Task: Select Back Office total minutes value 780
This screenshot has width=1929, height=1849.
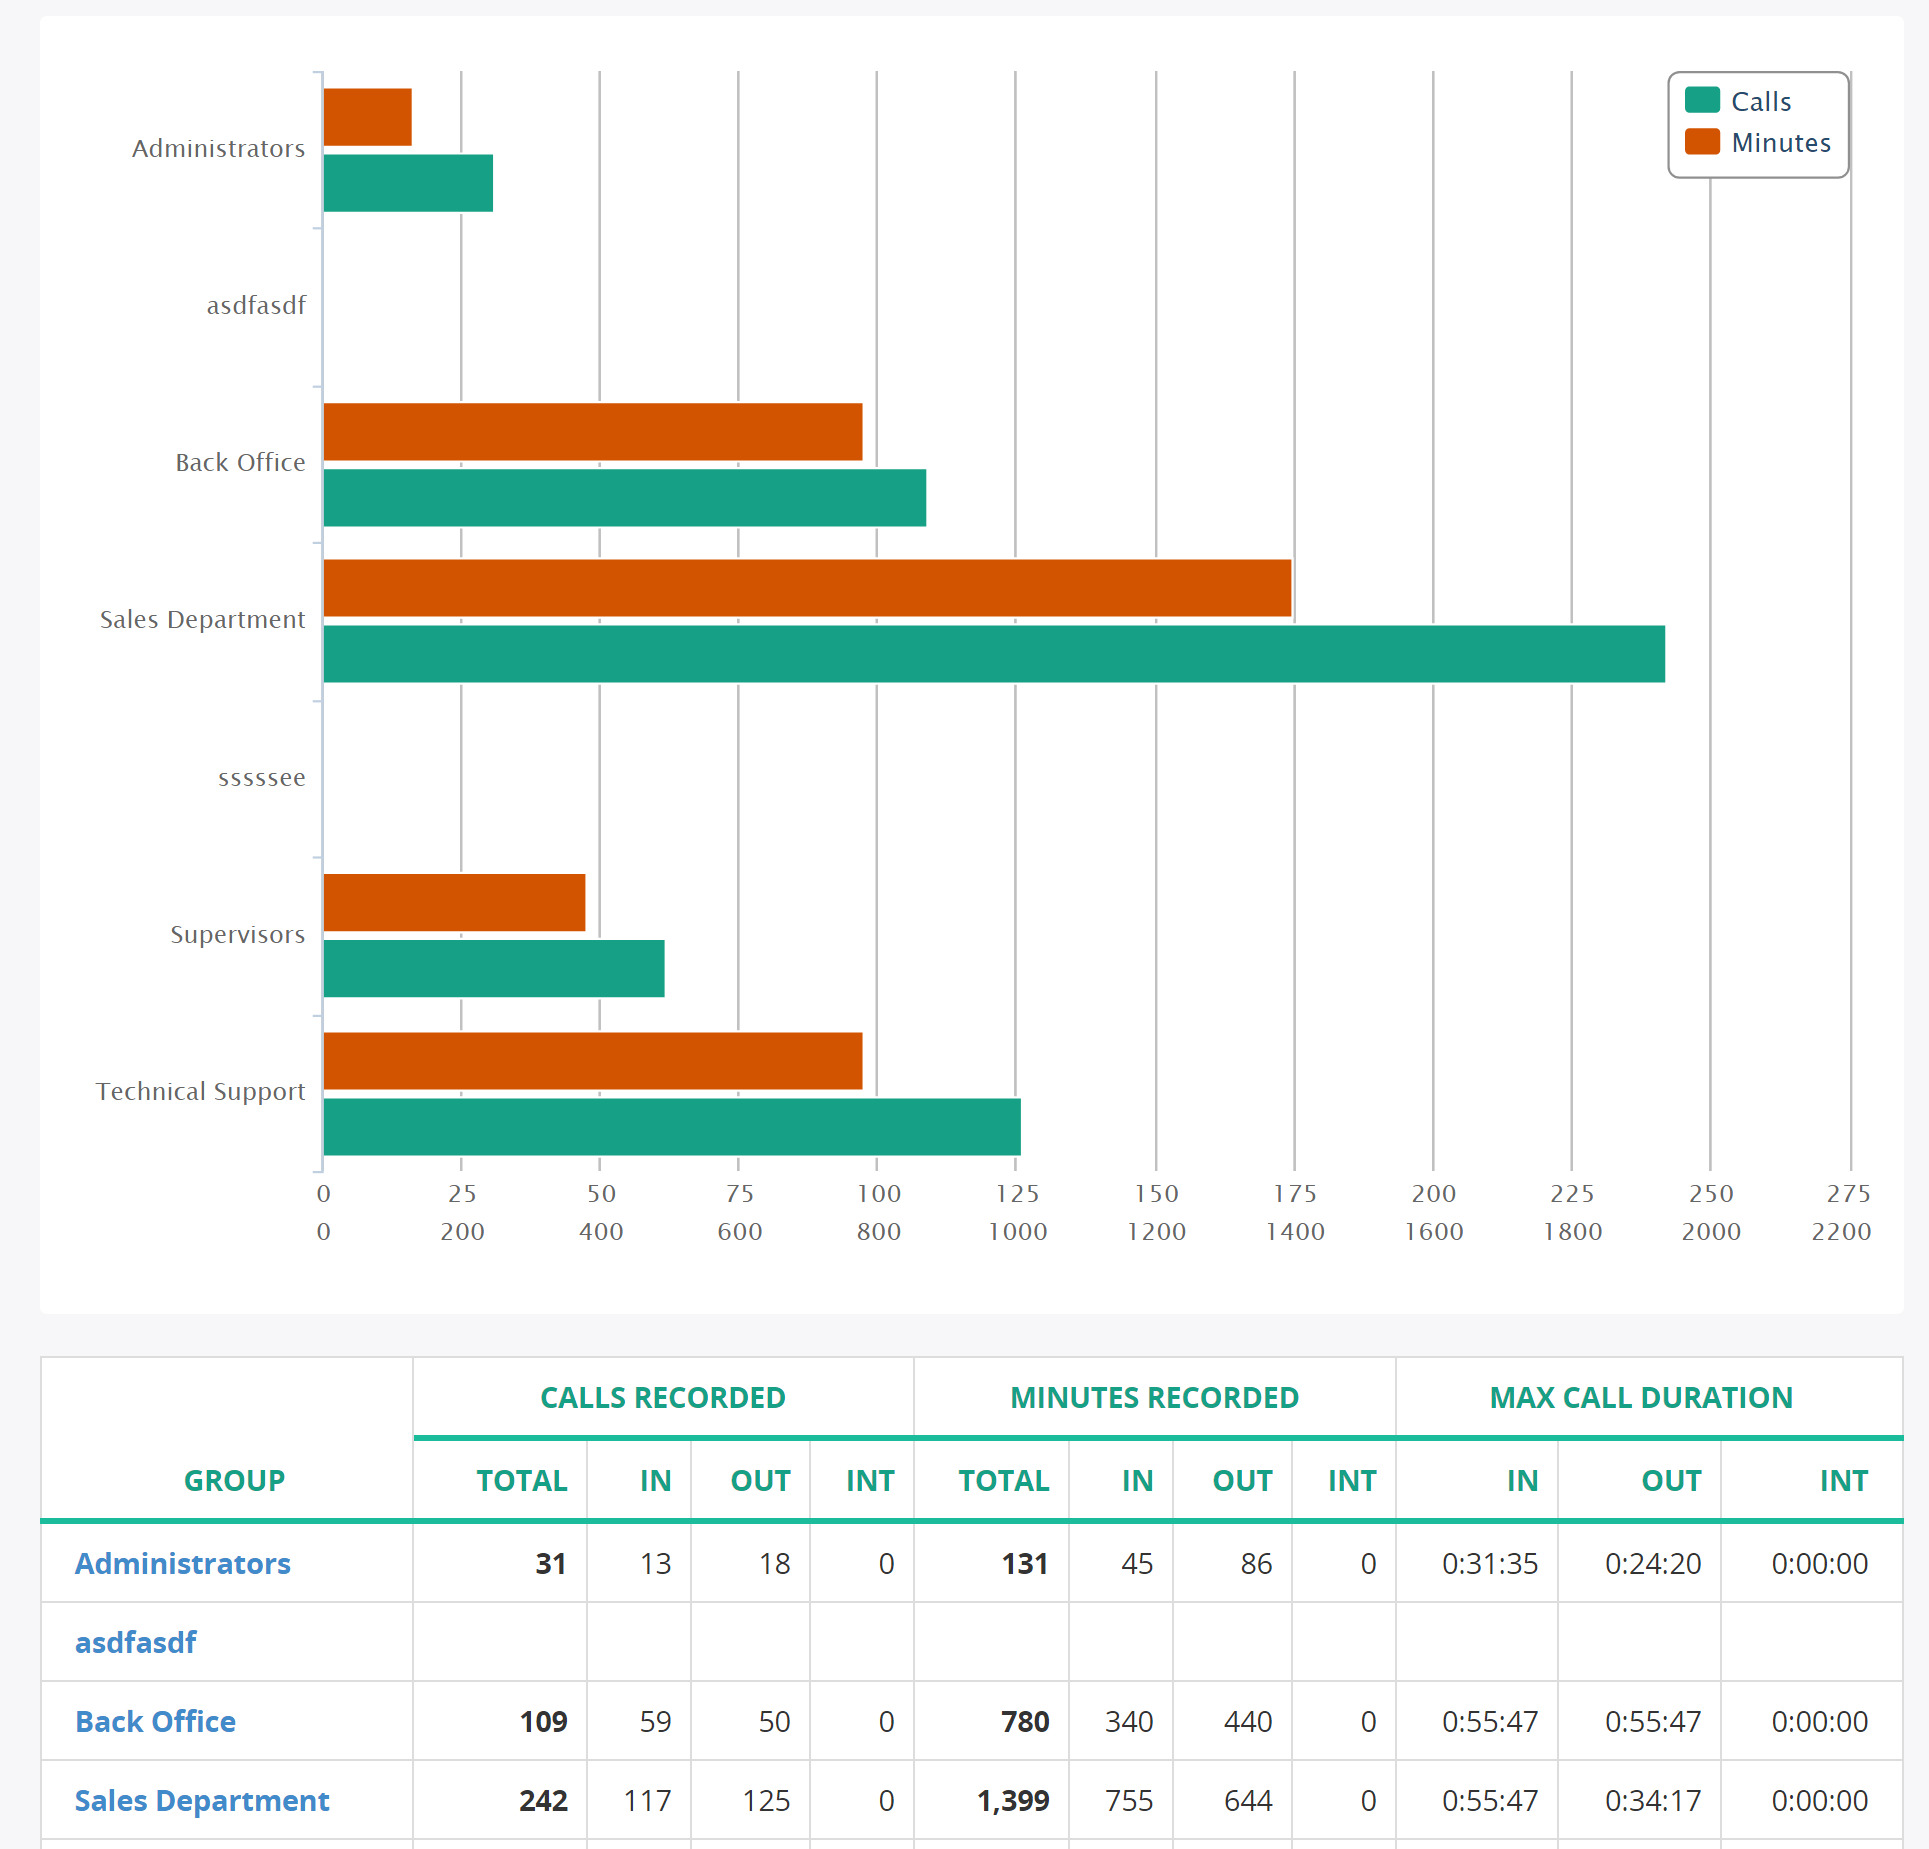Action: coord(1025,1721)
